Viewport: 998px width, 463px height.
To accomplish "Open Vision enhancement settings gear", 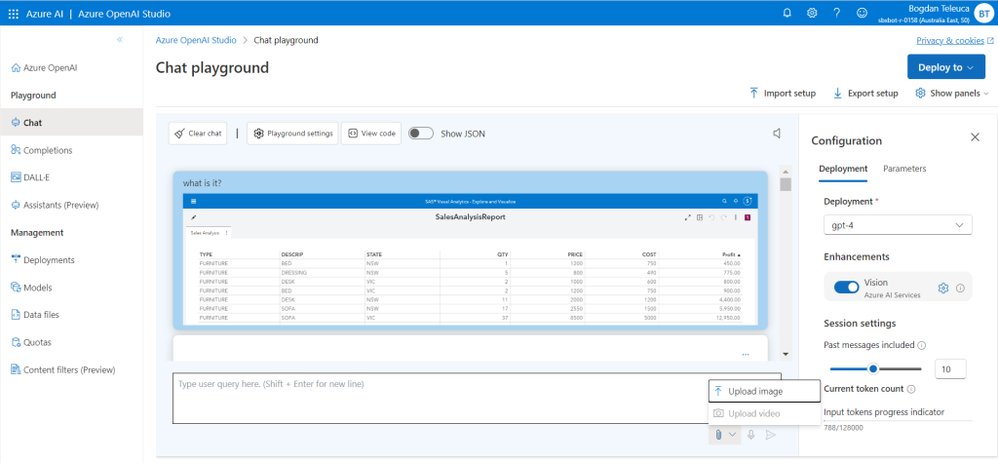I will pos(943,288).
